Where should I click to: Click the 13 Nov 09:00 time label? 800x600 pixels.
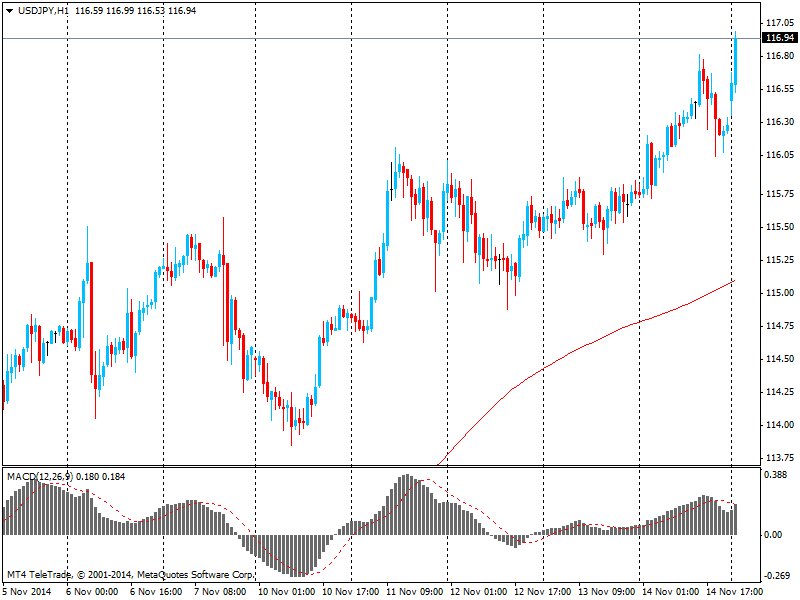607,592
